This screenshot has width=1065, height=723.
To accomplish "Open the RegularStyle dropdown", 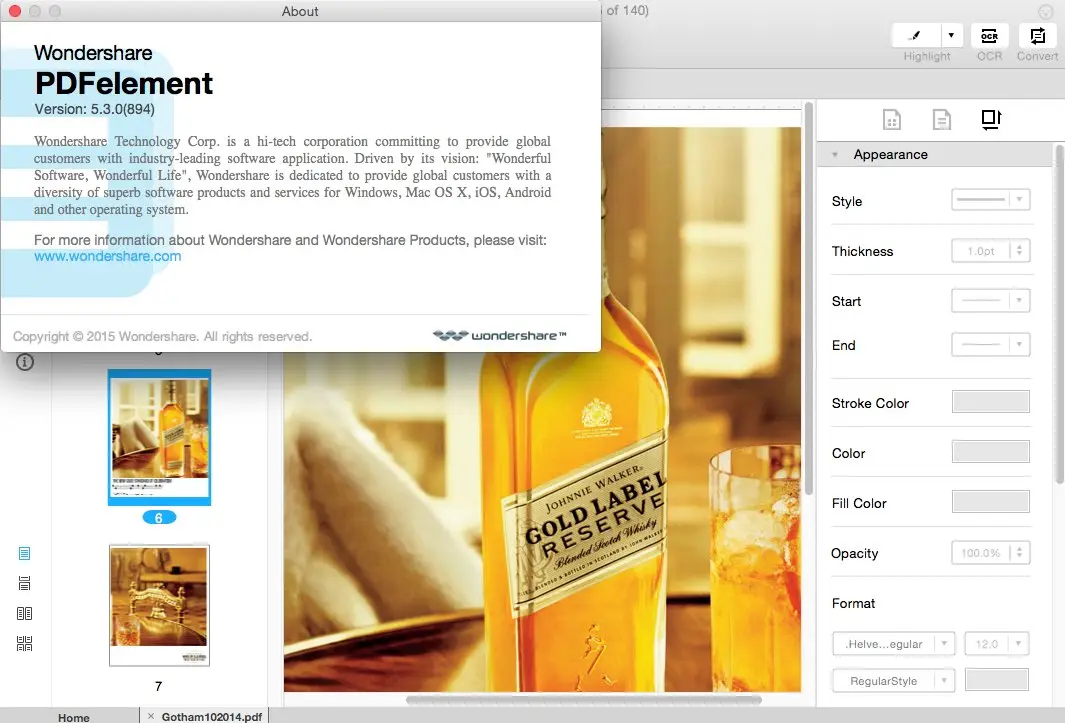I will 893,680.
